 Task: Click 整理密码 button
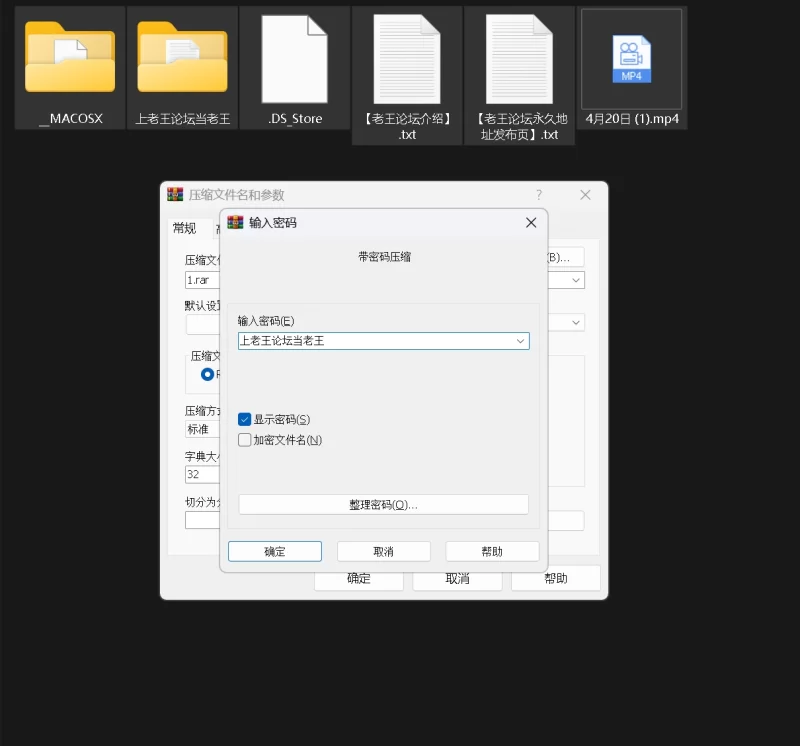click(x=383, y=505)
